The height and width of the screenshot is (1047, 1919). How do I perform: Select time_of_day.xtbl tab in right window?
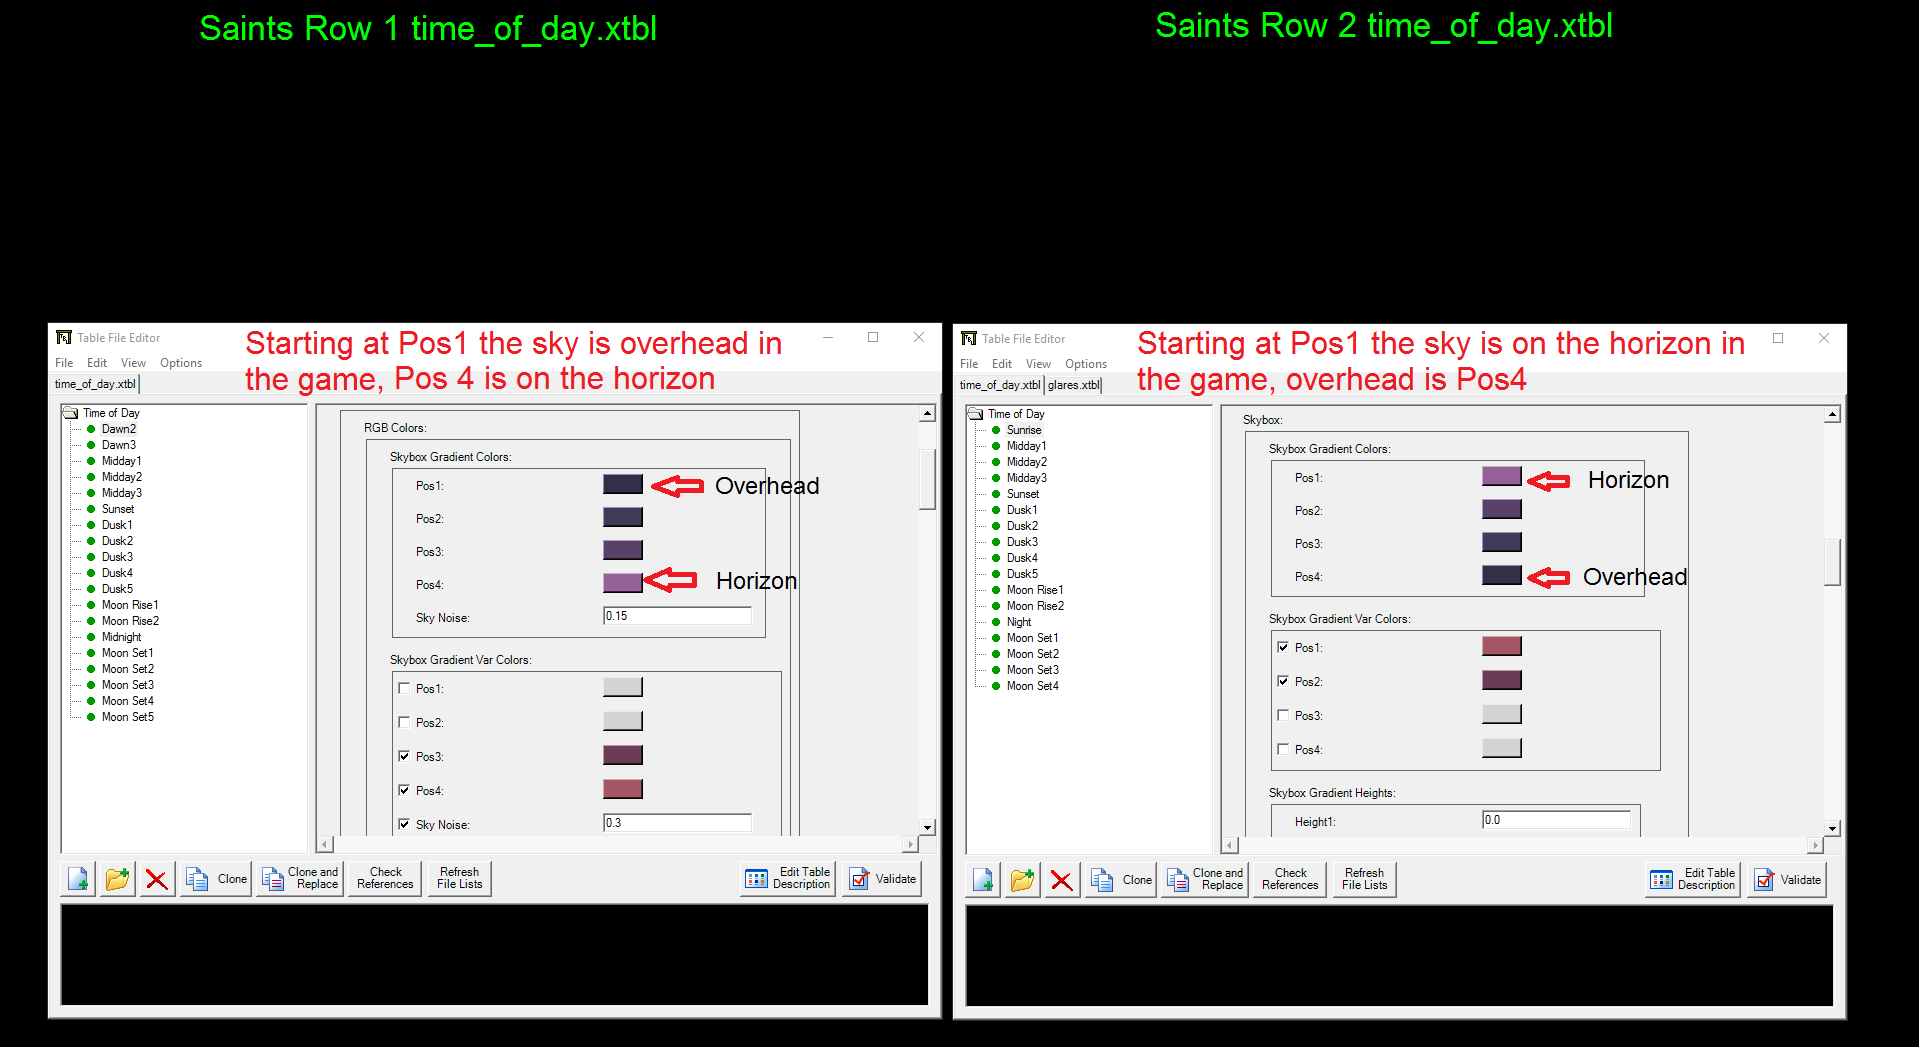(x=1000, y=385)
